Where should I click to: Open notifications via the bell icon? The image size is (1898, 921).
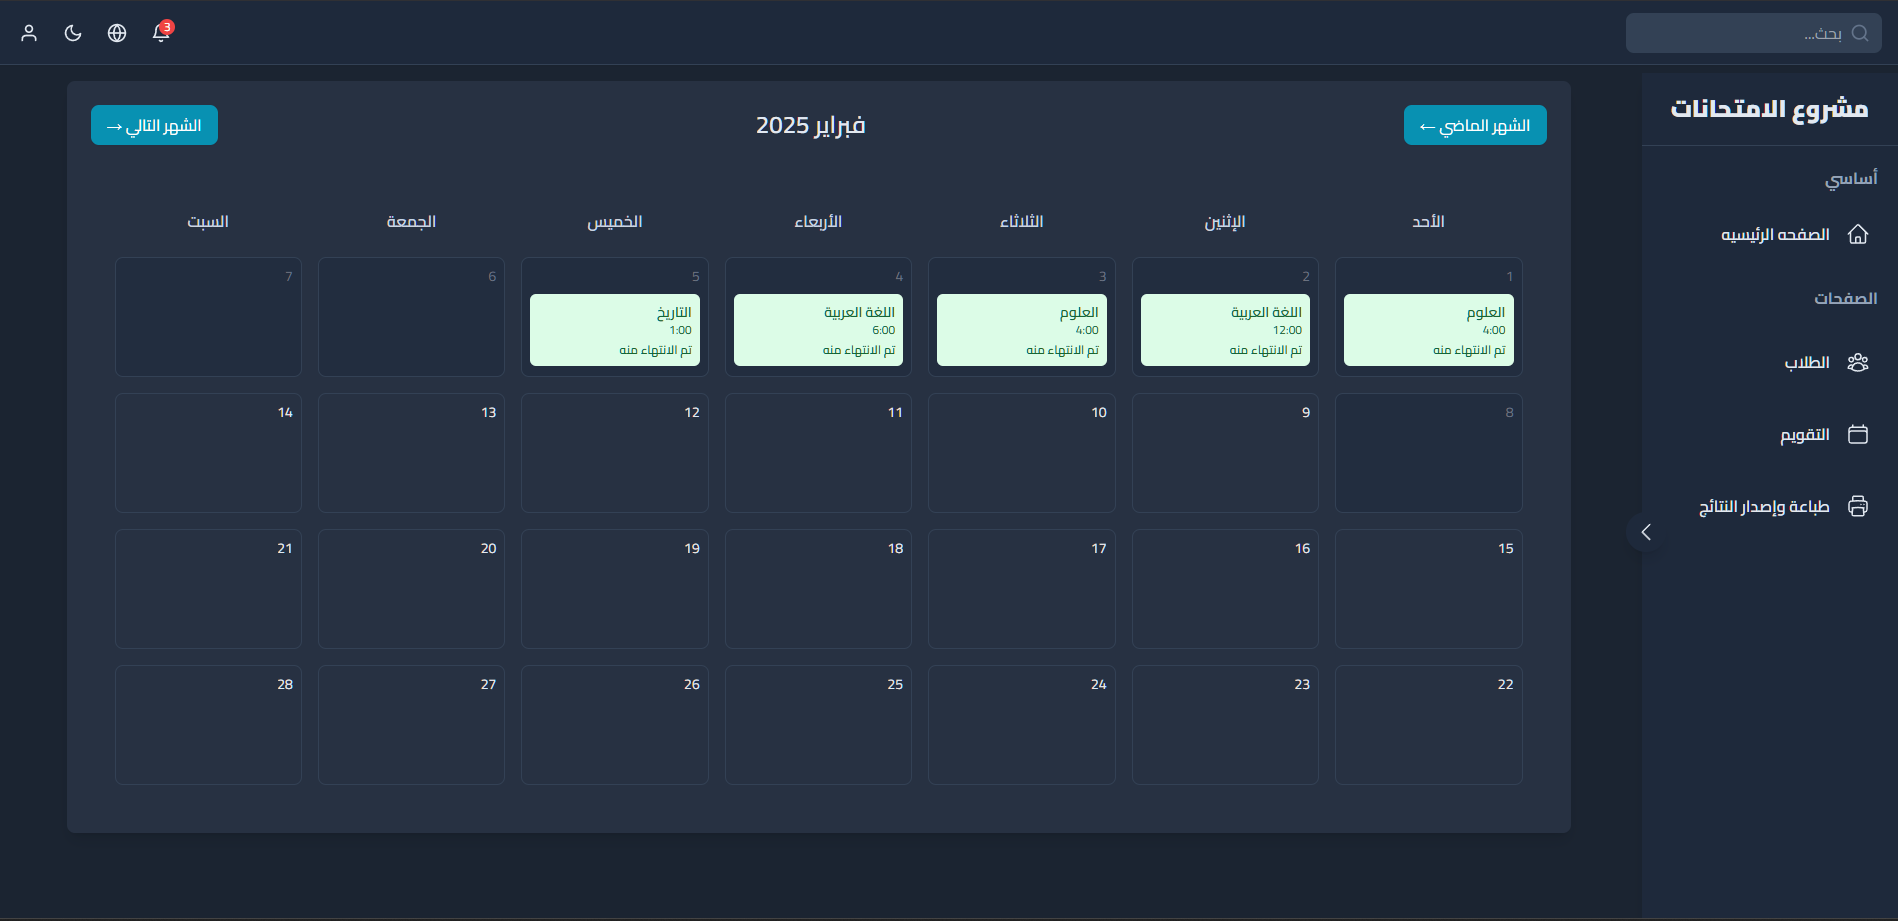pyautogui.click(x=159, y=33)
